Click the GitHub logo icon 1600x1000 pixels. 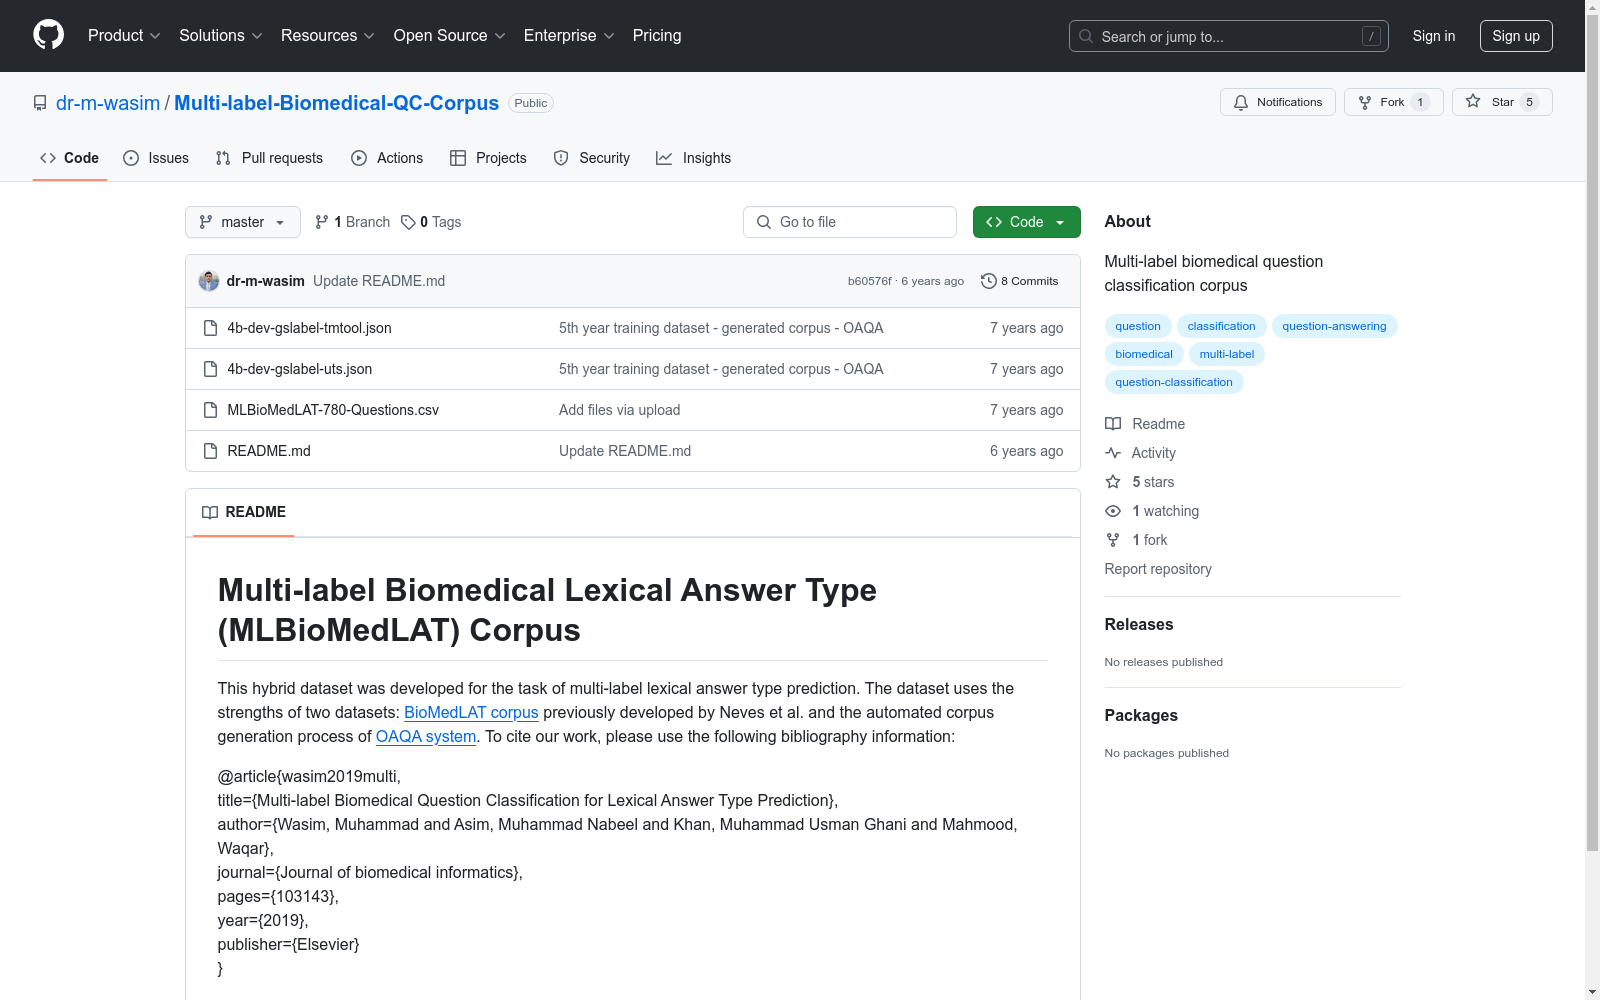coord(49,35)
